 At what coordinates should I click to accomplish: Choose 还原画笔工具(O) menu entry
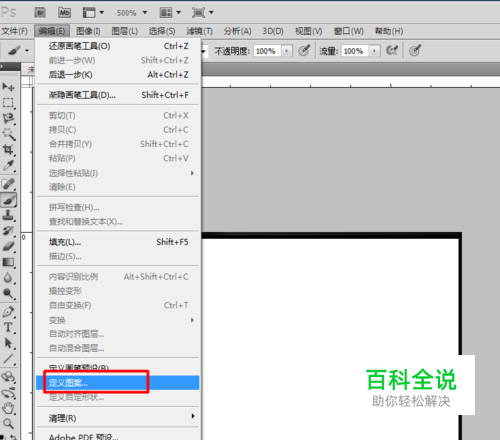pyautogui.click(x=118, y=46)
